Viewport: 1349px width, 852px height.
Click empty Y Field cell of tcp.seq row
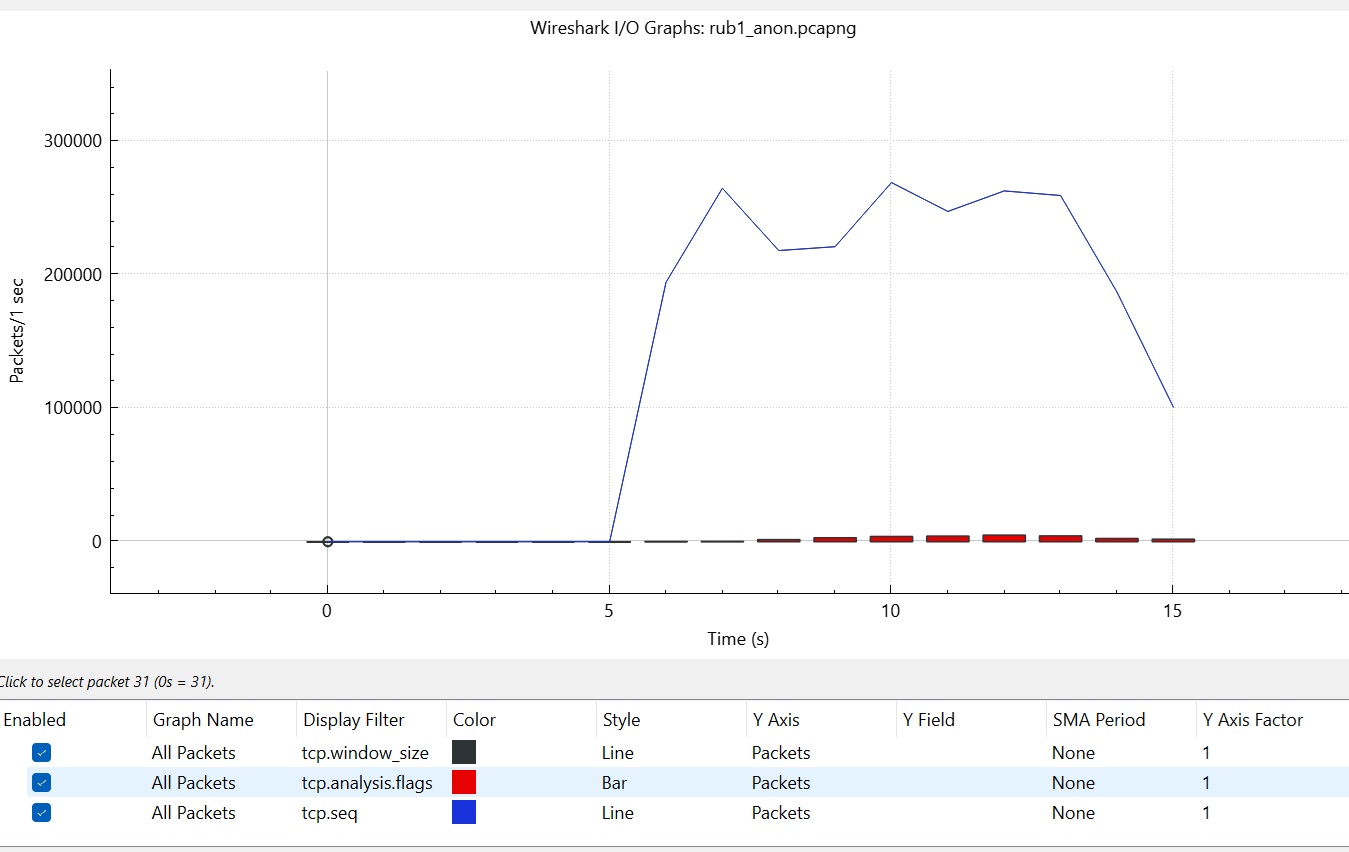(x=970, y=813)
